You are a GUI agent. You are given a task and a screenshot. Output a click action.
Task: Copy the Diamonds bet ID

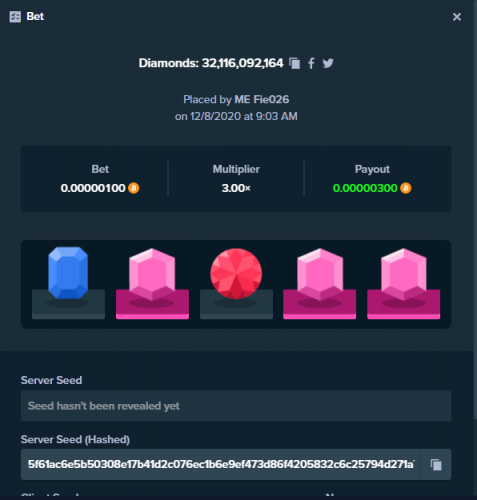[294, 63]
